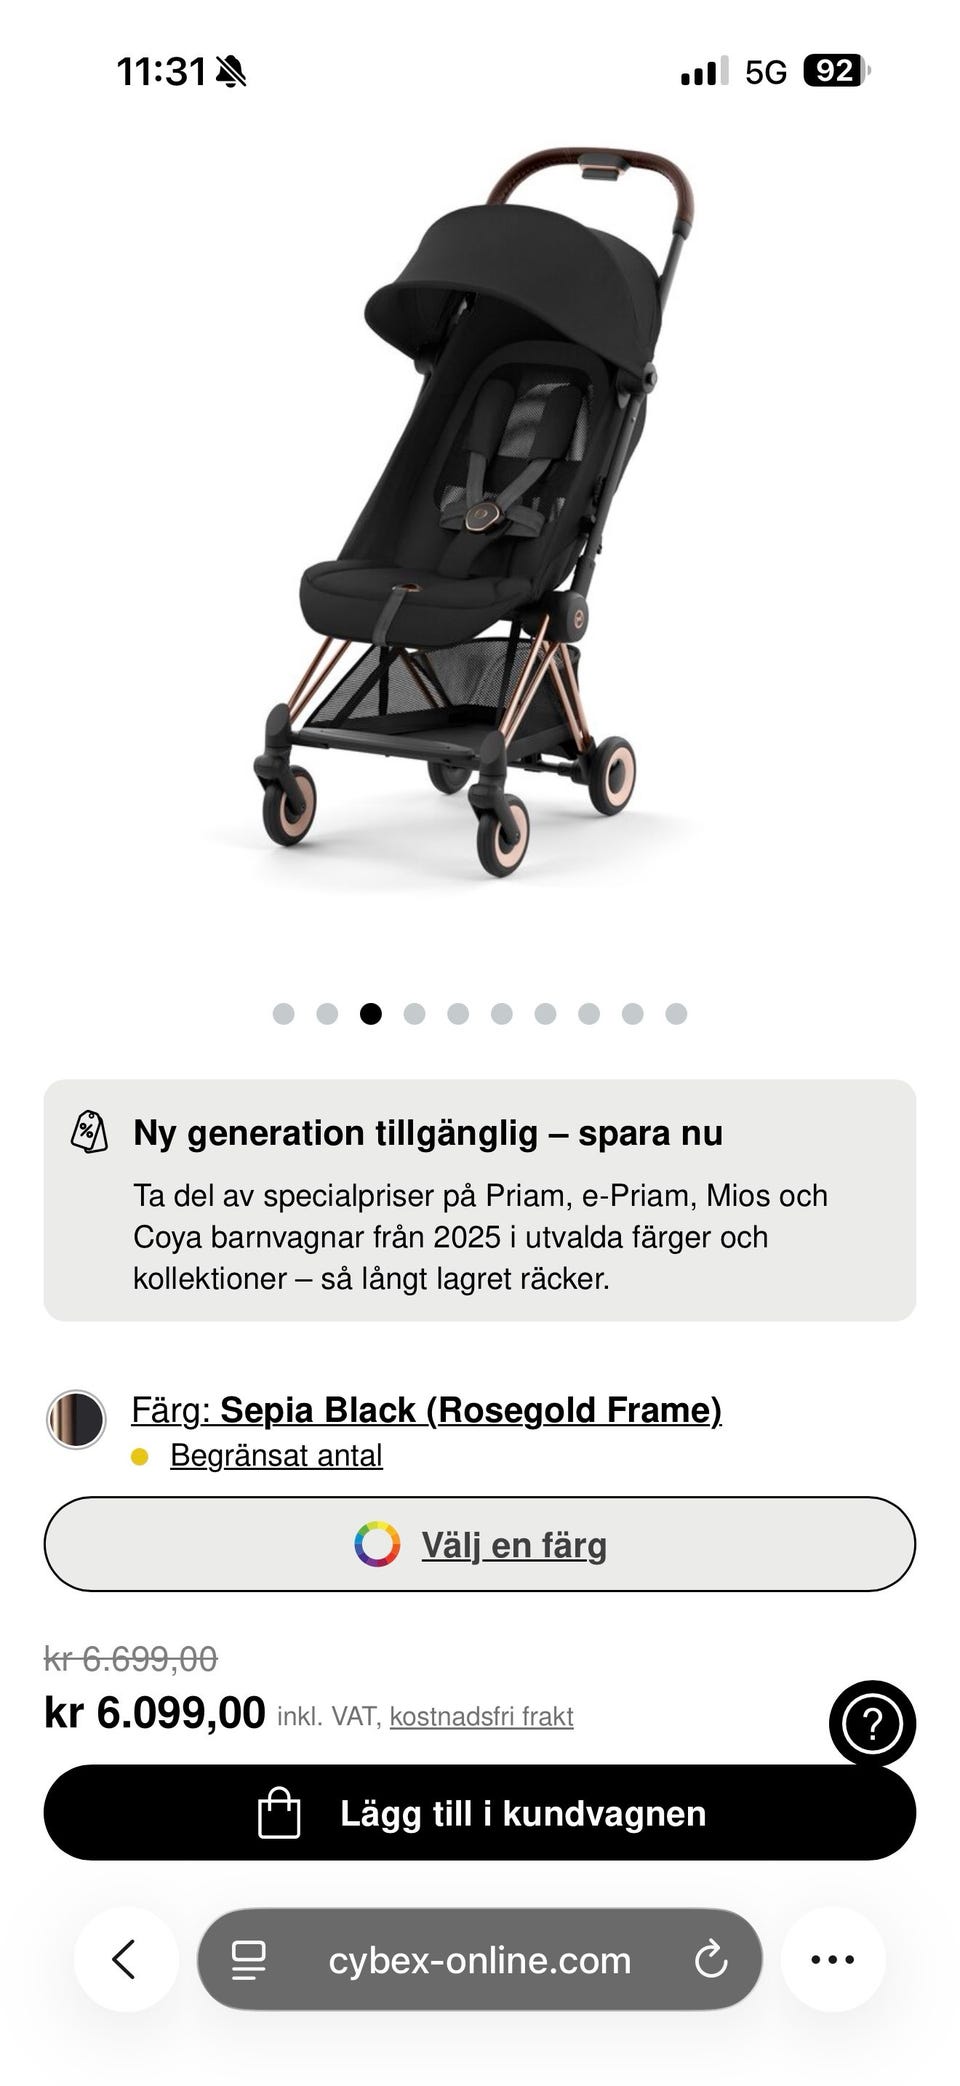Reload the cybex-online.com page
Image resolution: width=960 pixels, height=2086 pixels.
coord(710,1959)
